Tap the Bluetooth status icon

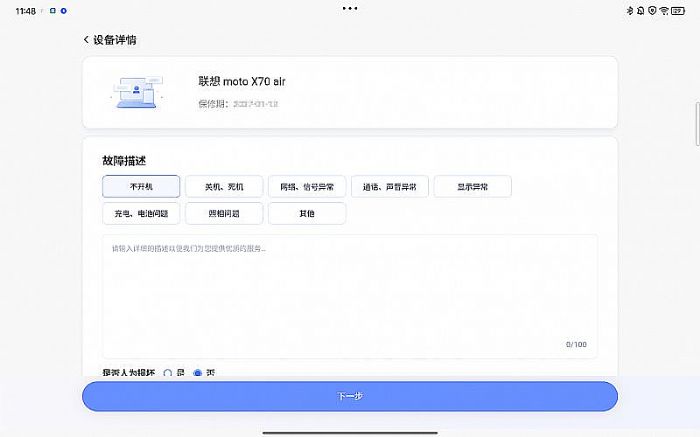tap(629, 10)
